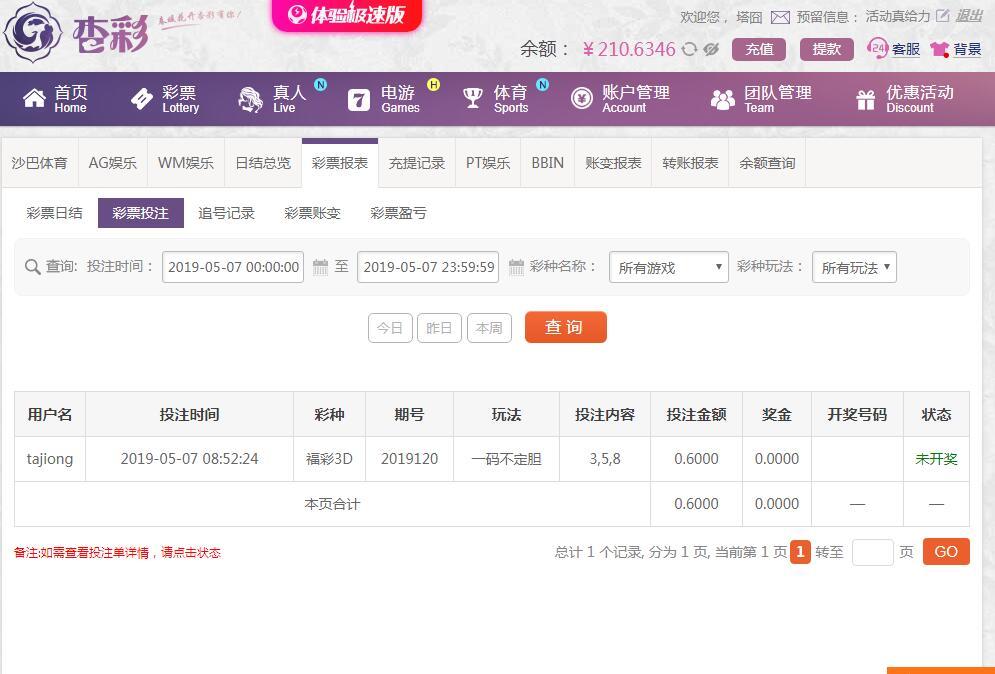
Task: Click the Games number 7 icon
Action: click(359, 100)
